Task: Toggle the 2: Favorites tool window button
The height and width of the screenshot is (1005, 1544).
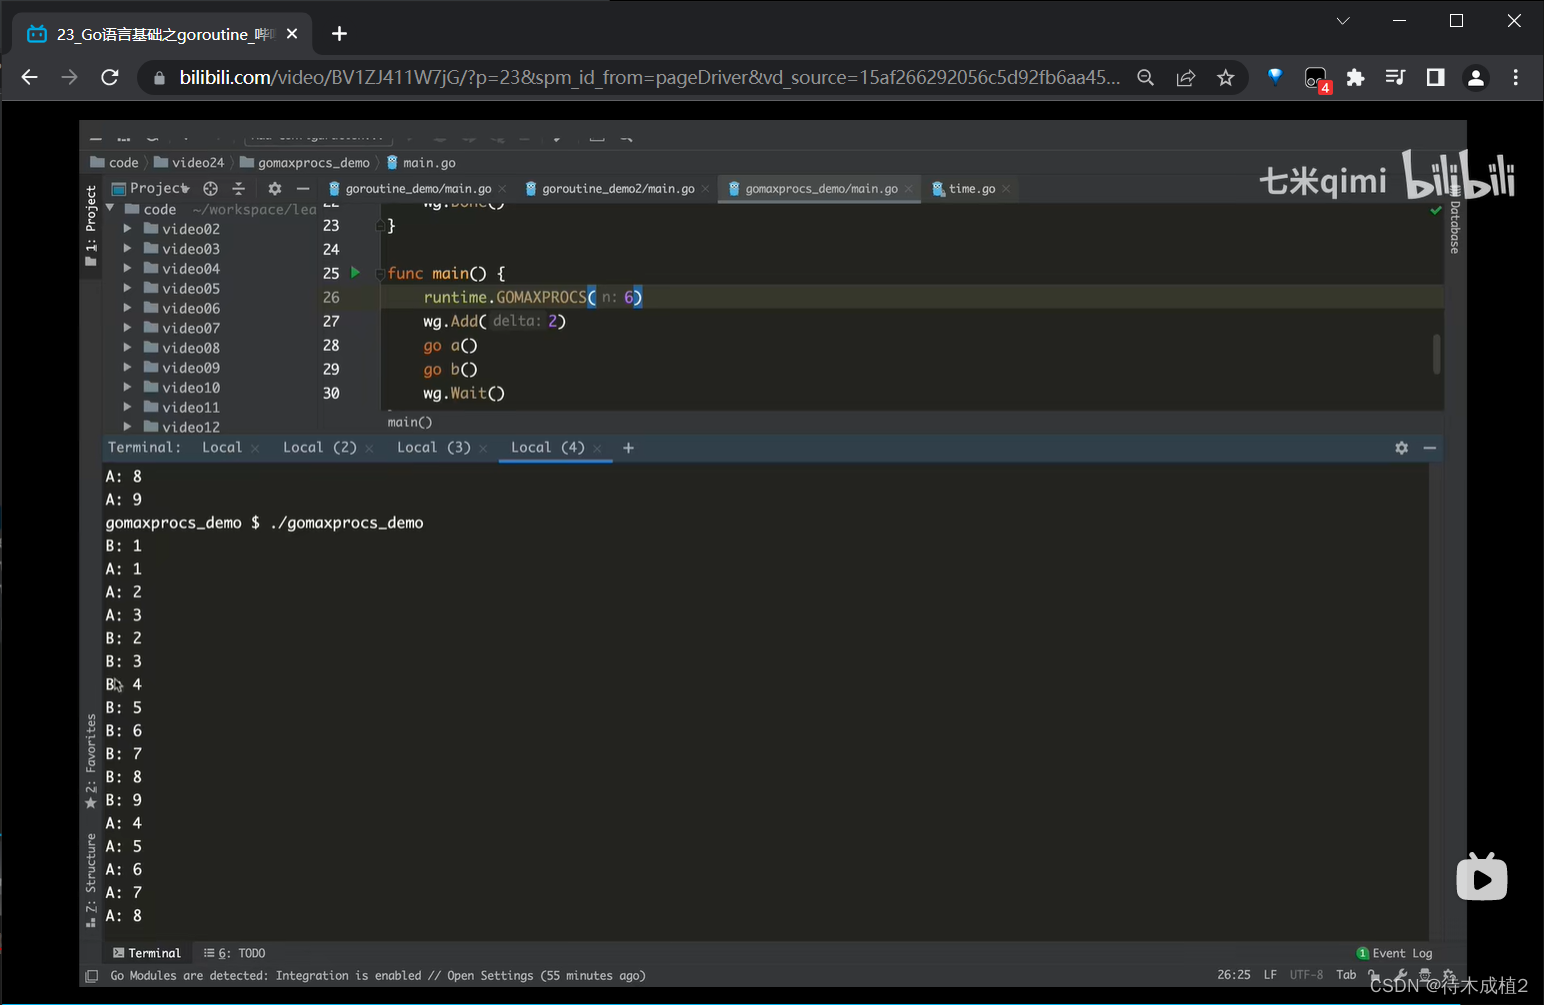Action: 91,761
